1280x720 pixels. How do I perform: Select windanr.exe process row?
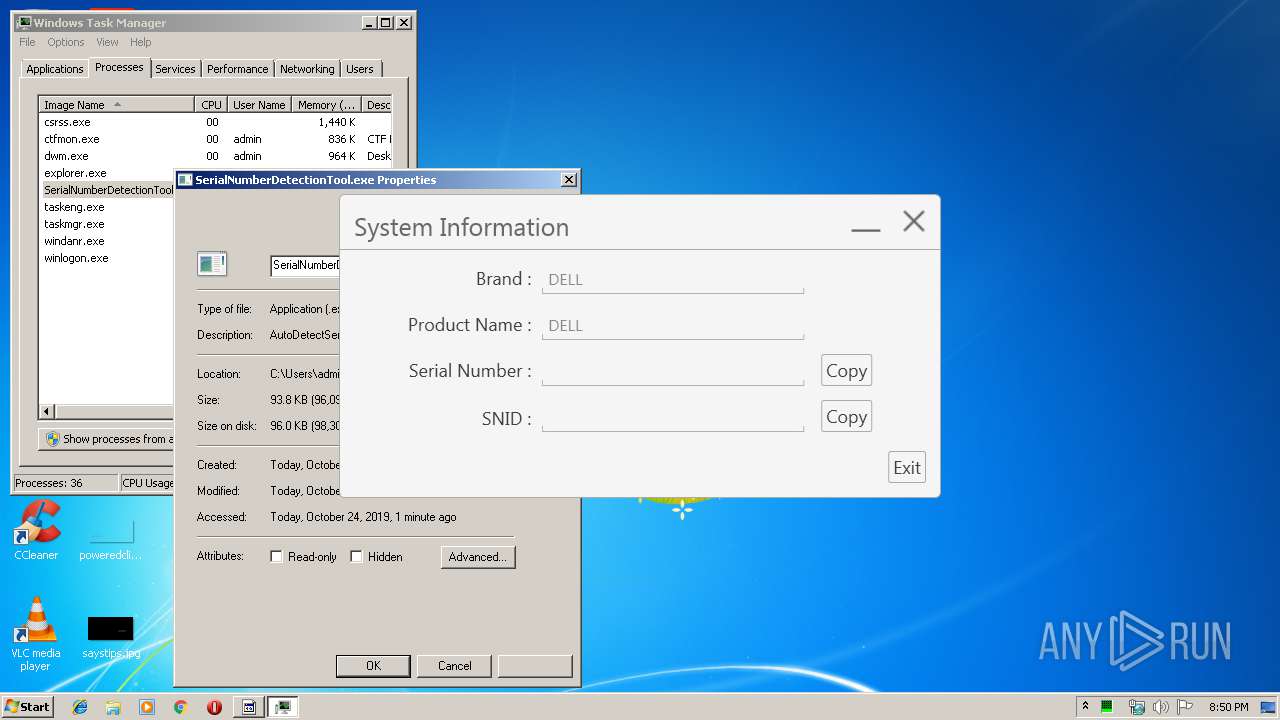107,241
